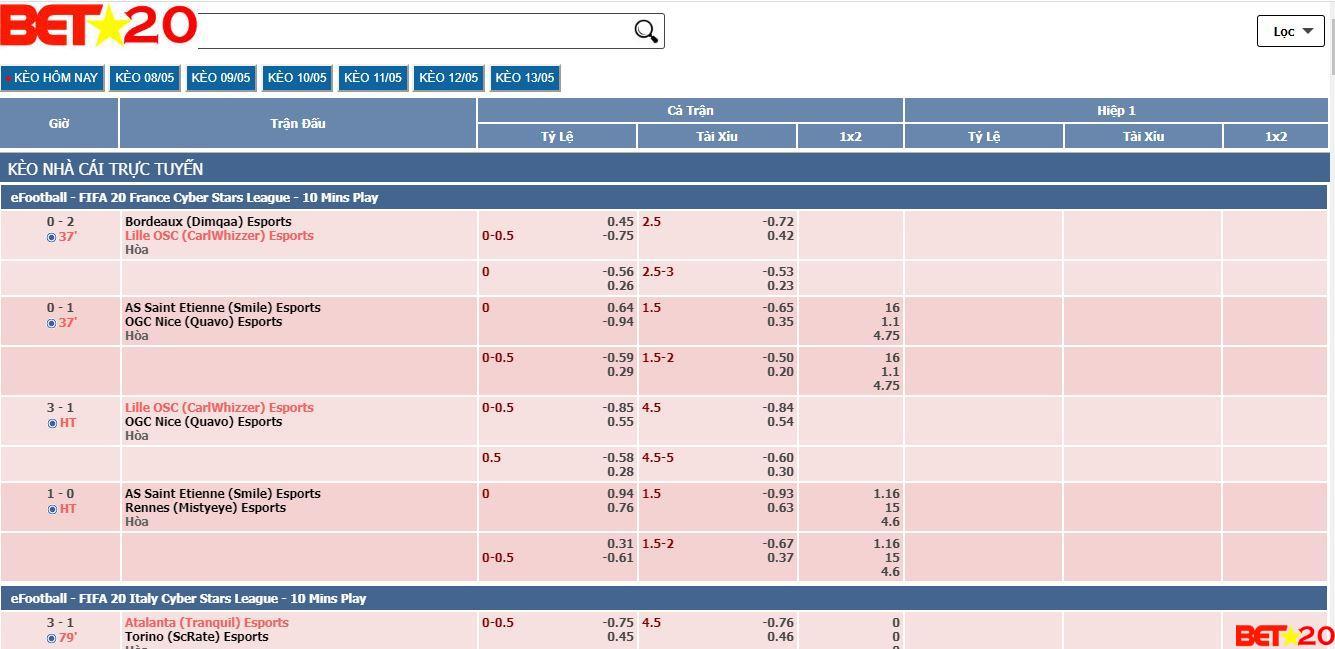Click the magnifying glass search icon
1335x649 pixels.
(x=646, y=31)
